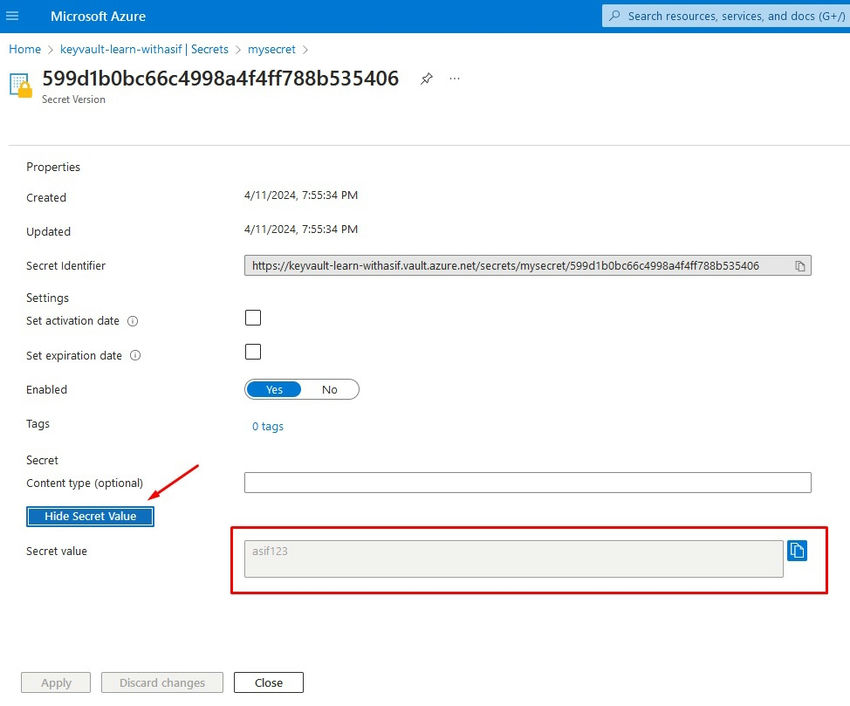
Task: Click the Content type input field
Action: (527, 483)
